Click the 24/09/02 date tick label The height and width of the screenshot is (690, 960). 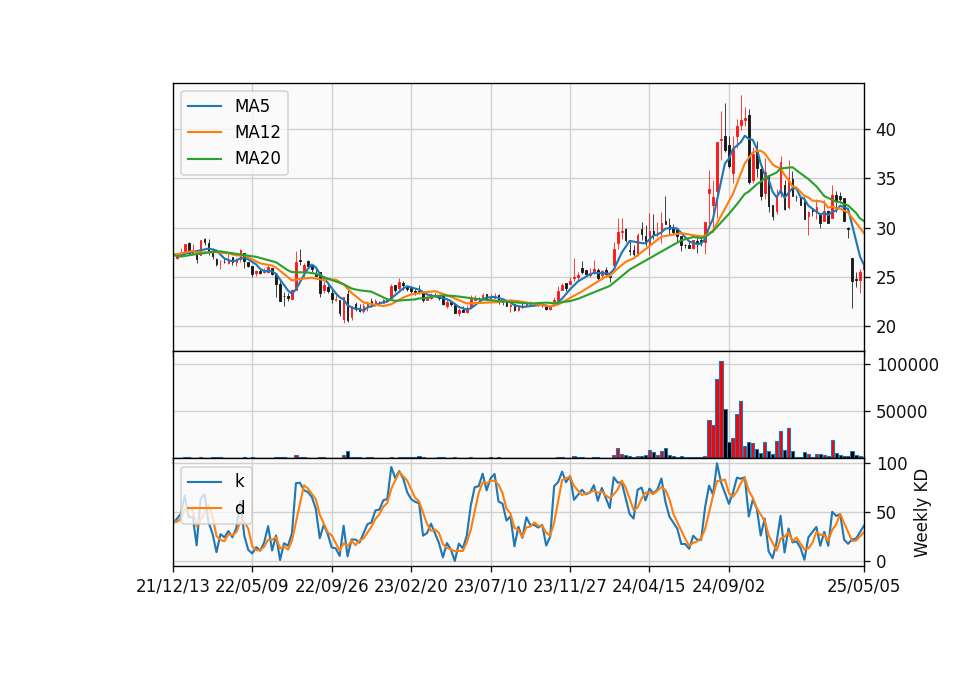[x=729, y=586]
